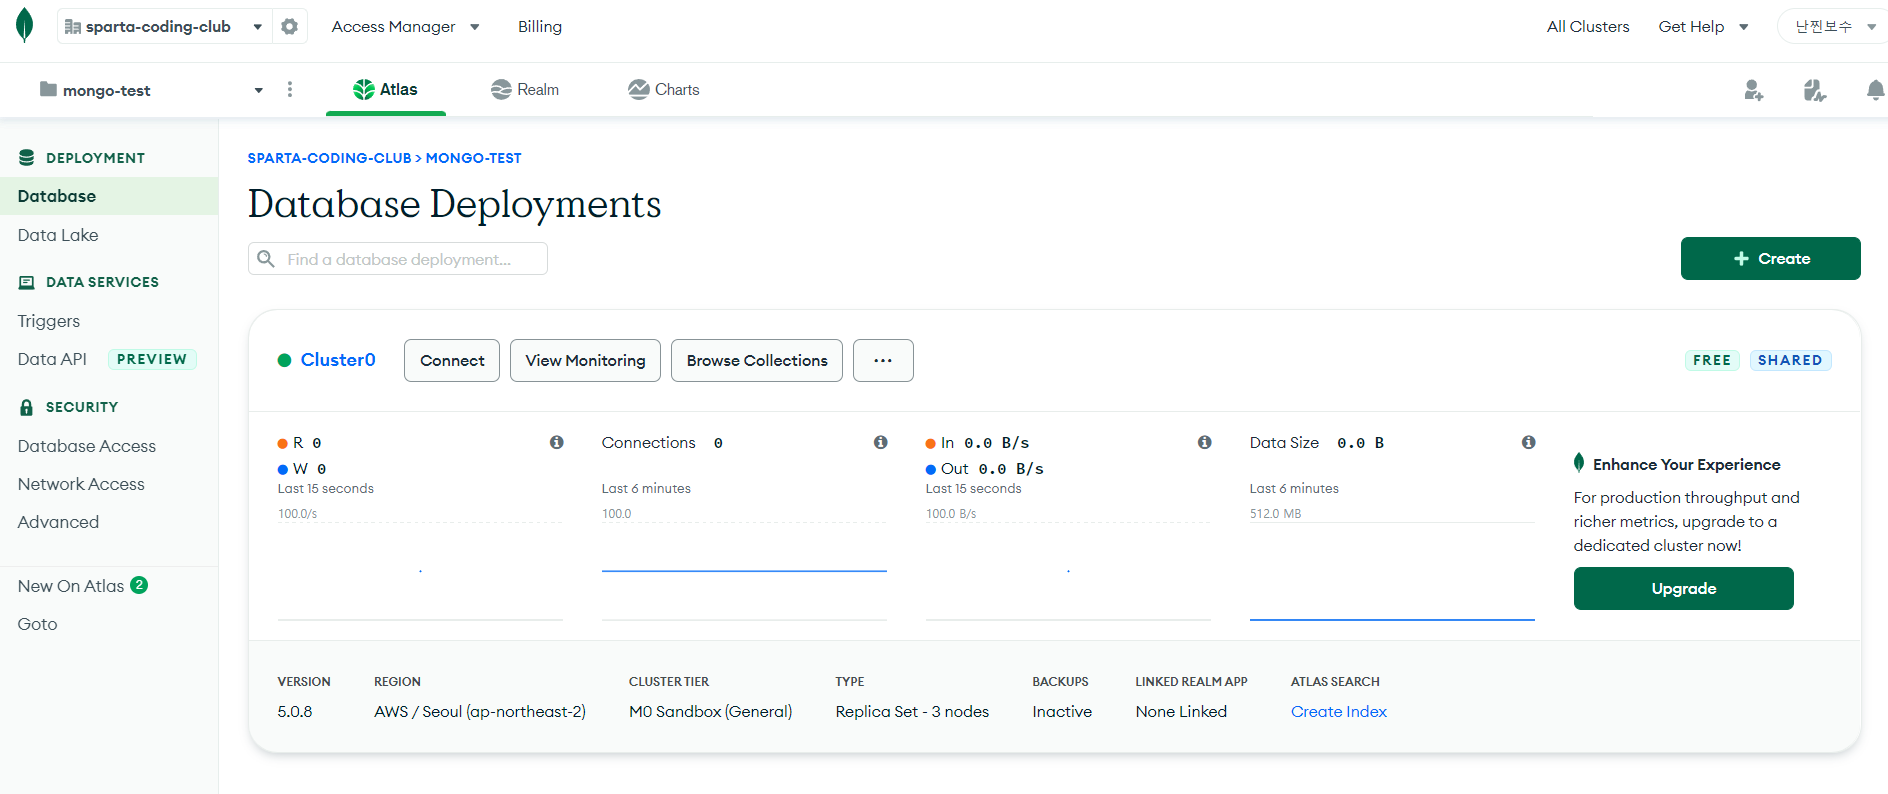
Task: Click info icon next to Data Size
Action: pyautogui.click(x=1529, y=442)
